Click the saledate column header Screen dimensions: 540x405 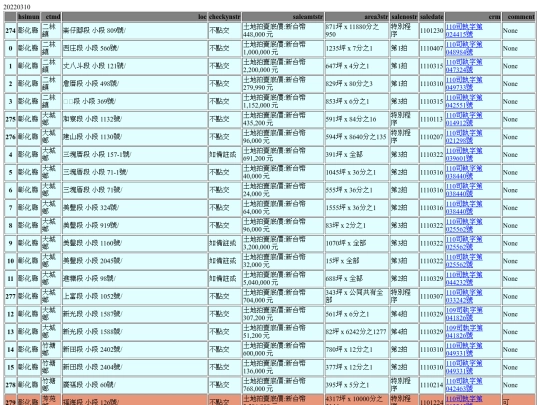432,17
